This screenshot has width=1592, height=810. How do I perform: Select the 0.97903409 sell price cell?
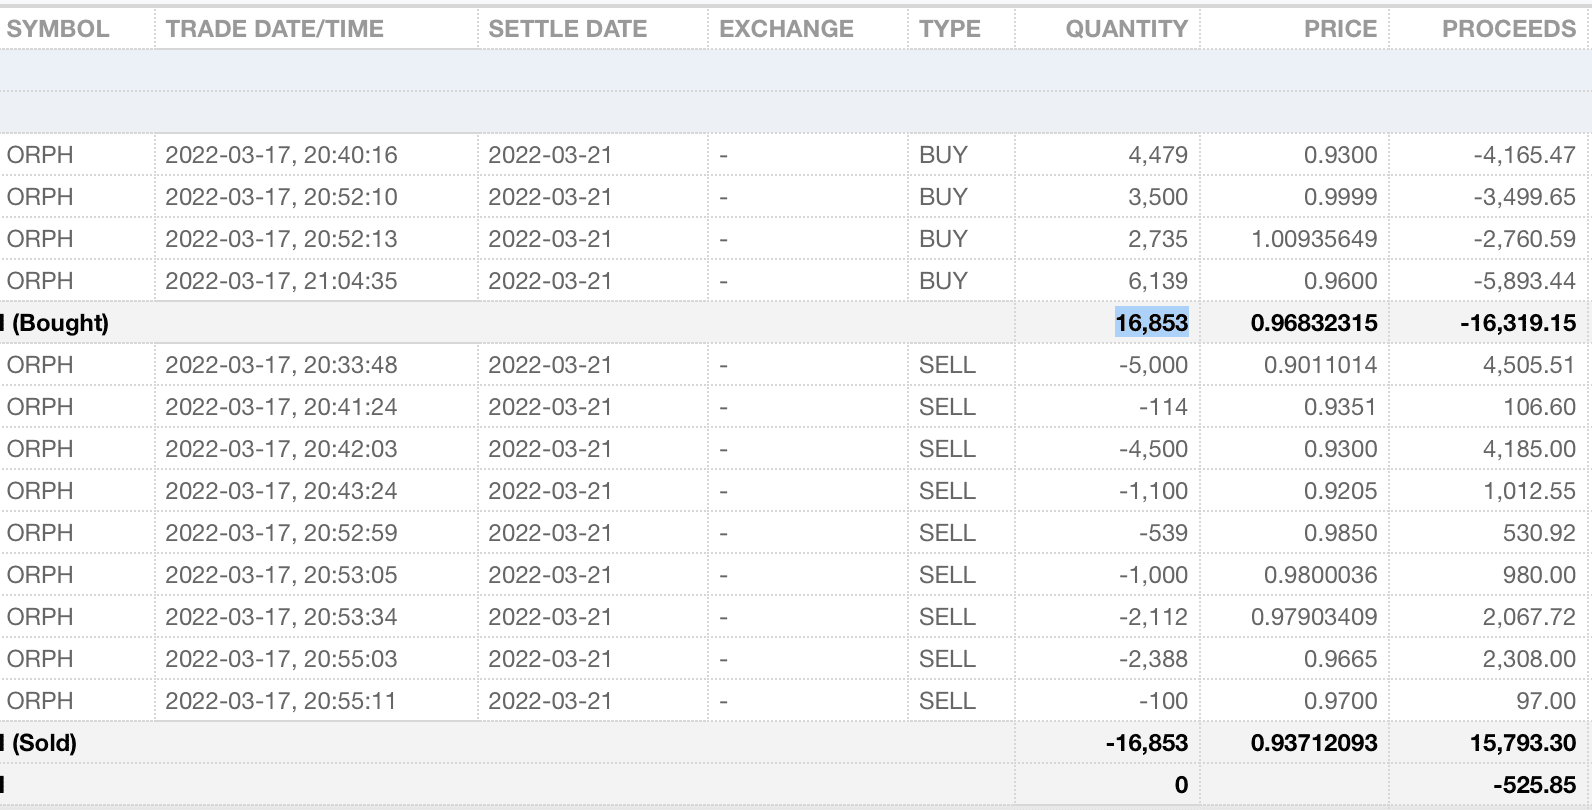(1314, 617)
